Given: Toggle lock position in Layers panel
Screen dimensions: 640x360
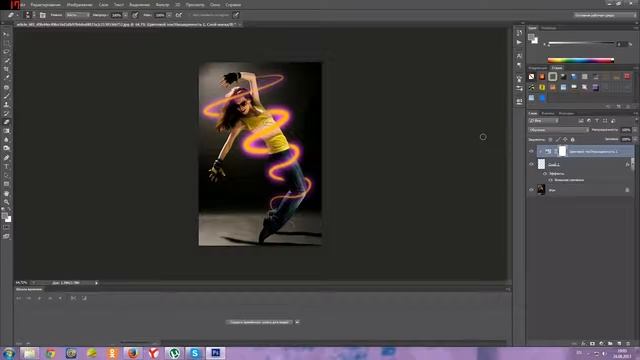Looking at the screenshot, I should coord(565,140).
